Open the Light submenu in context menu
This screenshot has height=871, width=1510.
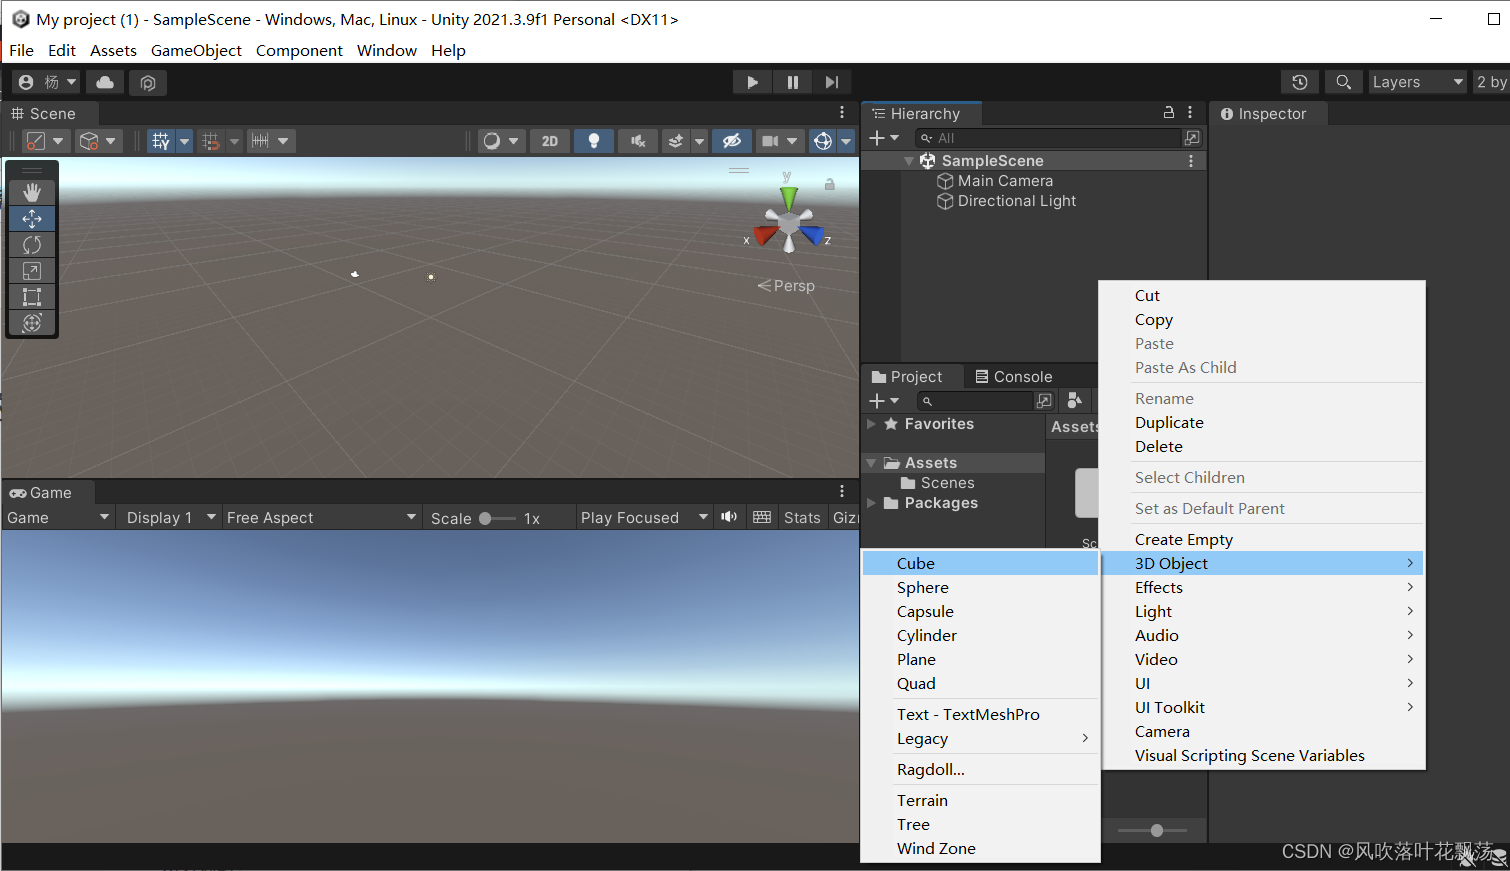pyautogui.click(x=1263, y=612)
